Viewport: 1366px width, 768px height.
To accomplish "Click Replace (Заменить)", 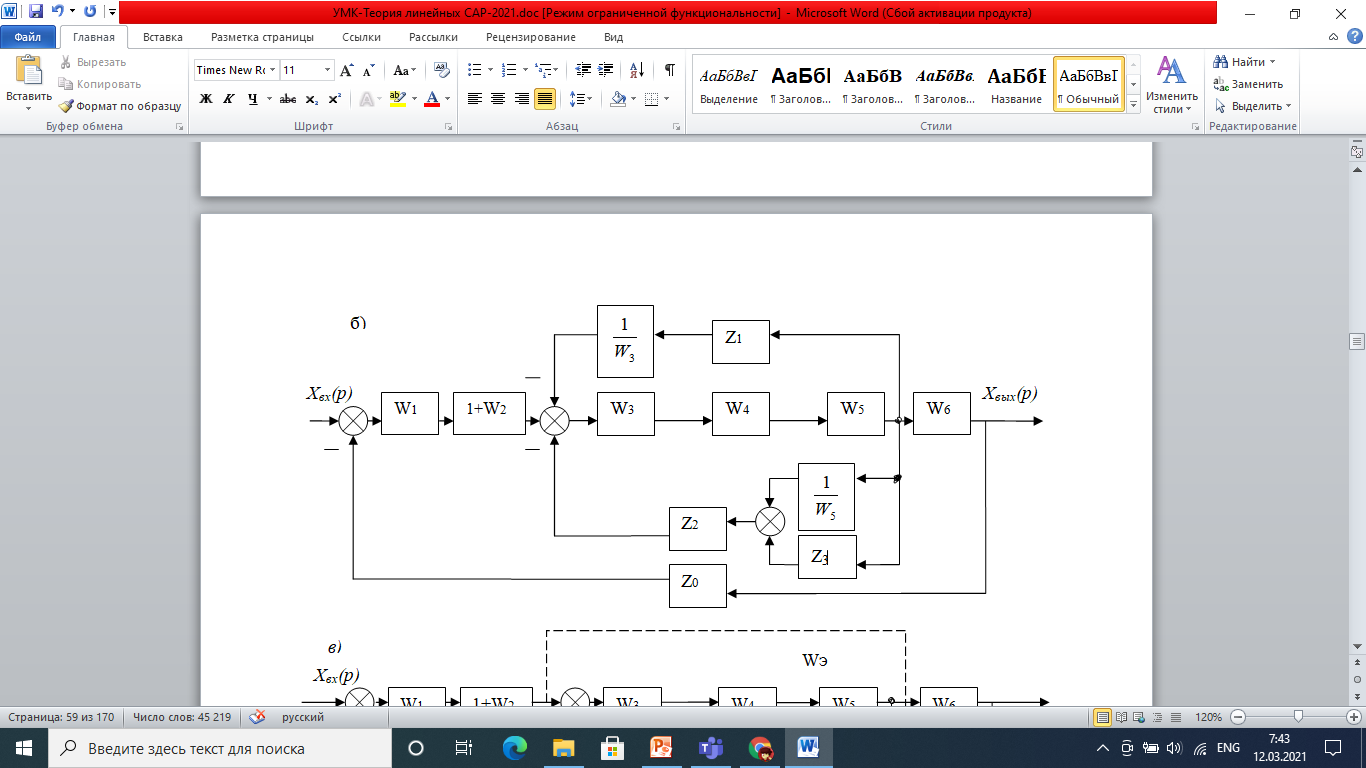I will [x=1247, y=84].
